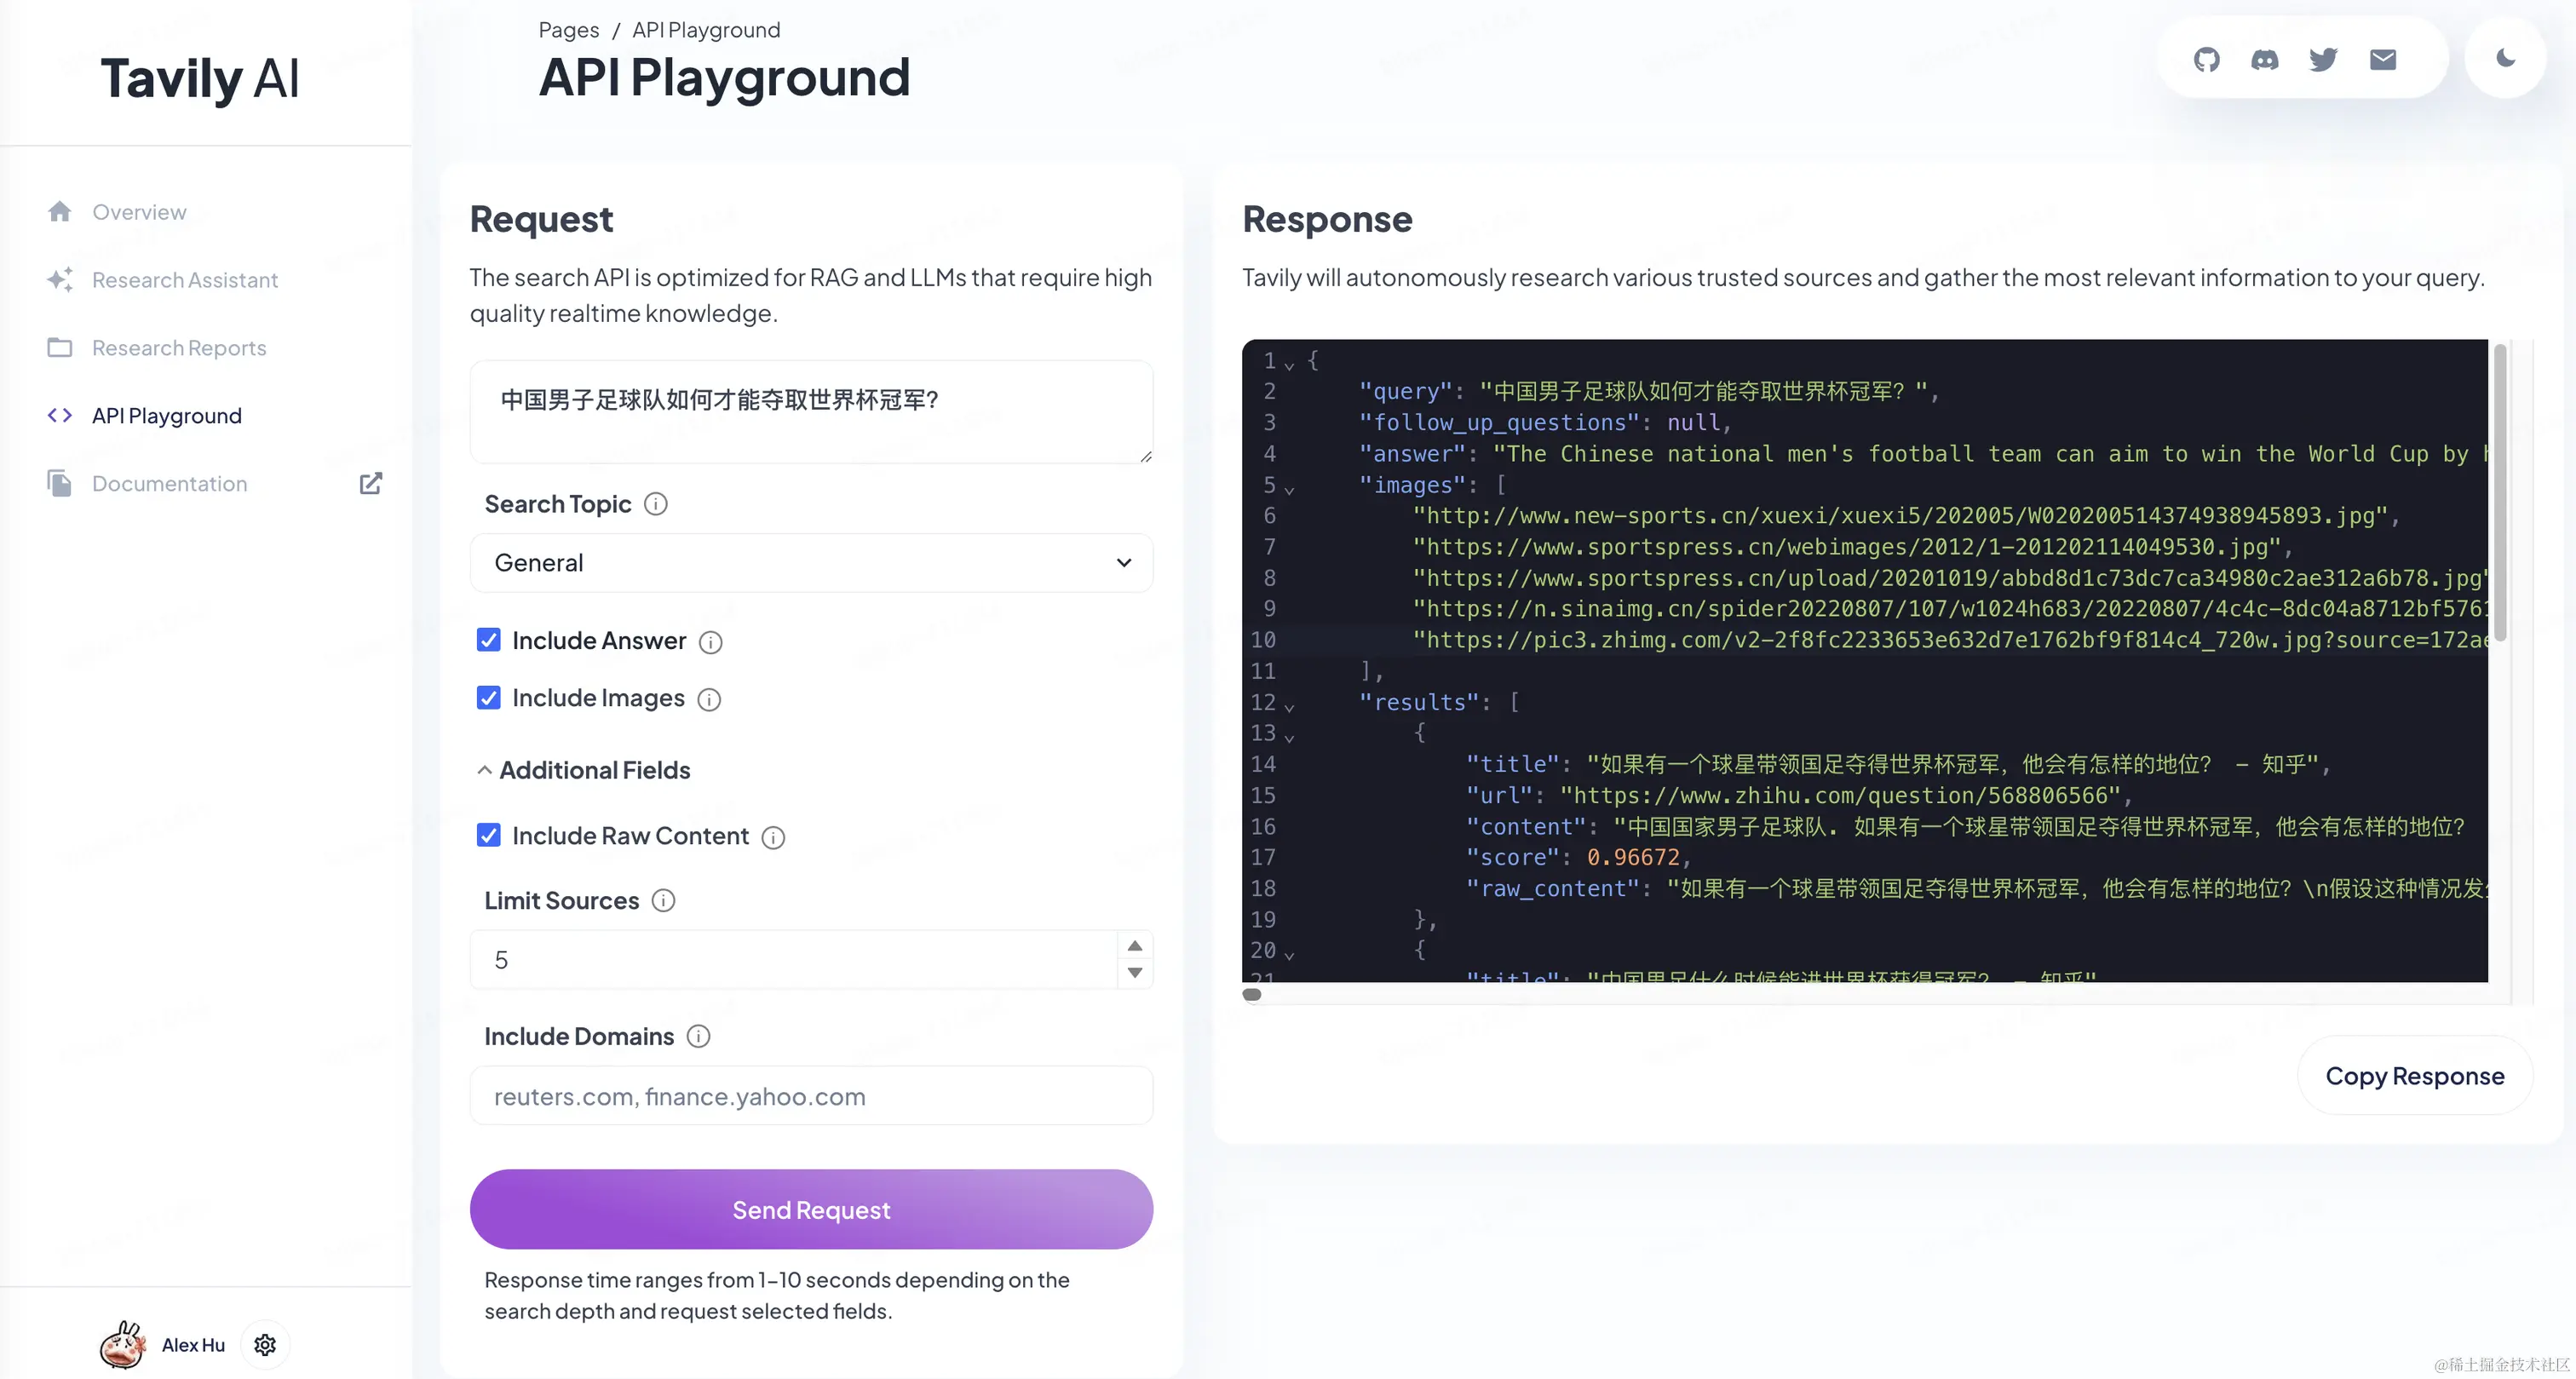The width and height of the screenshot is (2576, 1379).
Task: Open the GitHub icon link
Action: tap(2206, 59)
